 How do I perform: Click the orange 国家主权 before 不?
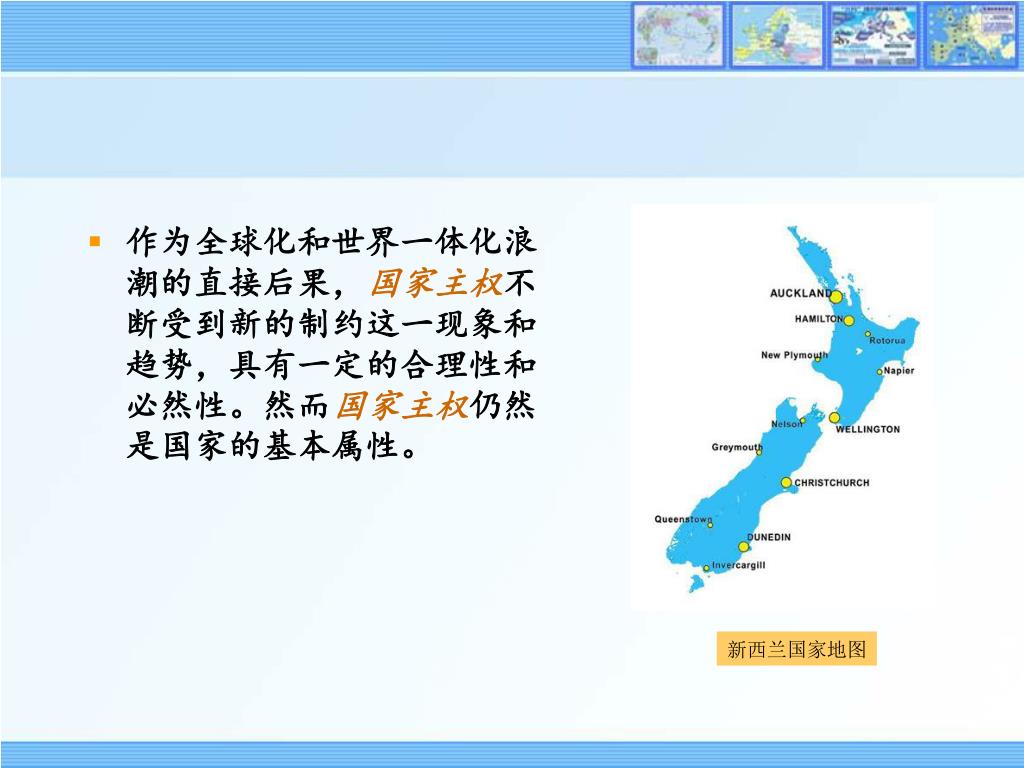[436, 283]
